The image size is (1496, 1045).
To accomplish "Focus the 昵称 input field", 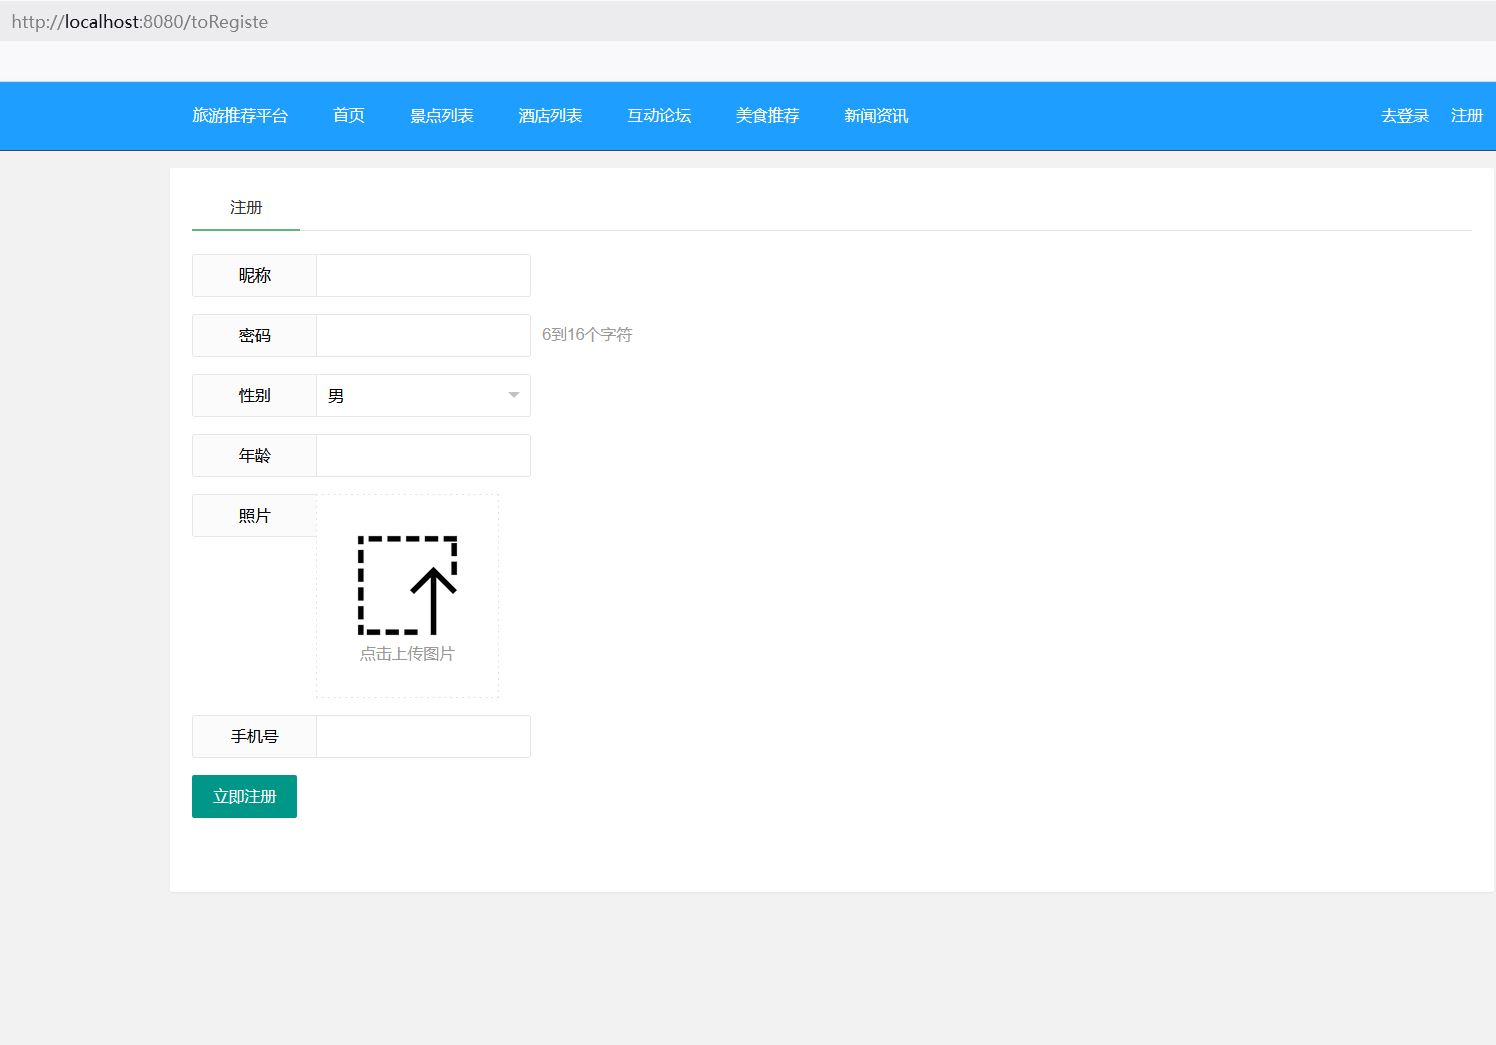I will point(423,276).
